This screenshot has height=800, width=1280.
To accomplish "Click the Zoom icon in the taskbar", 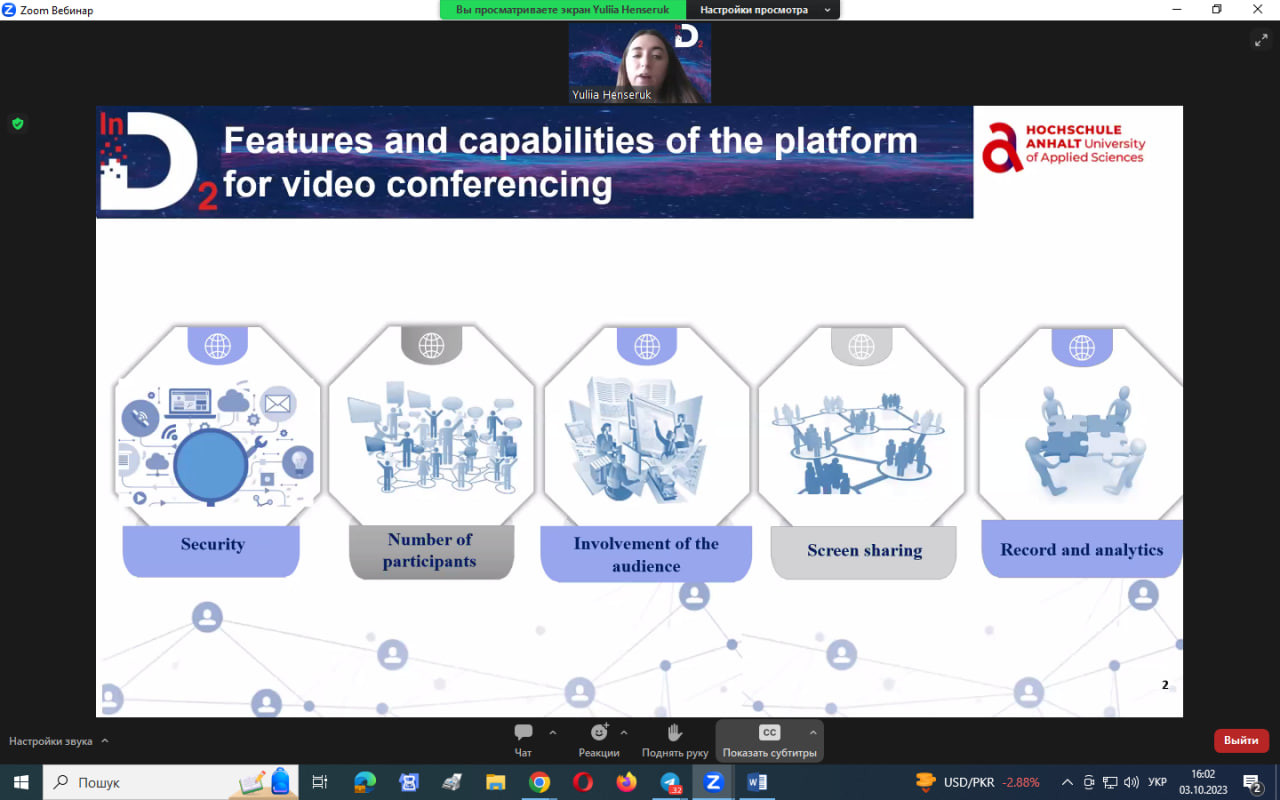I will (x=713, y=782).
